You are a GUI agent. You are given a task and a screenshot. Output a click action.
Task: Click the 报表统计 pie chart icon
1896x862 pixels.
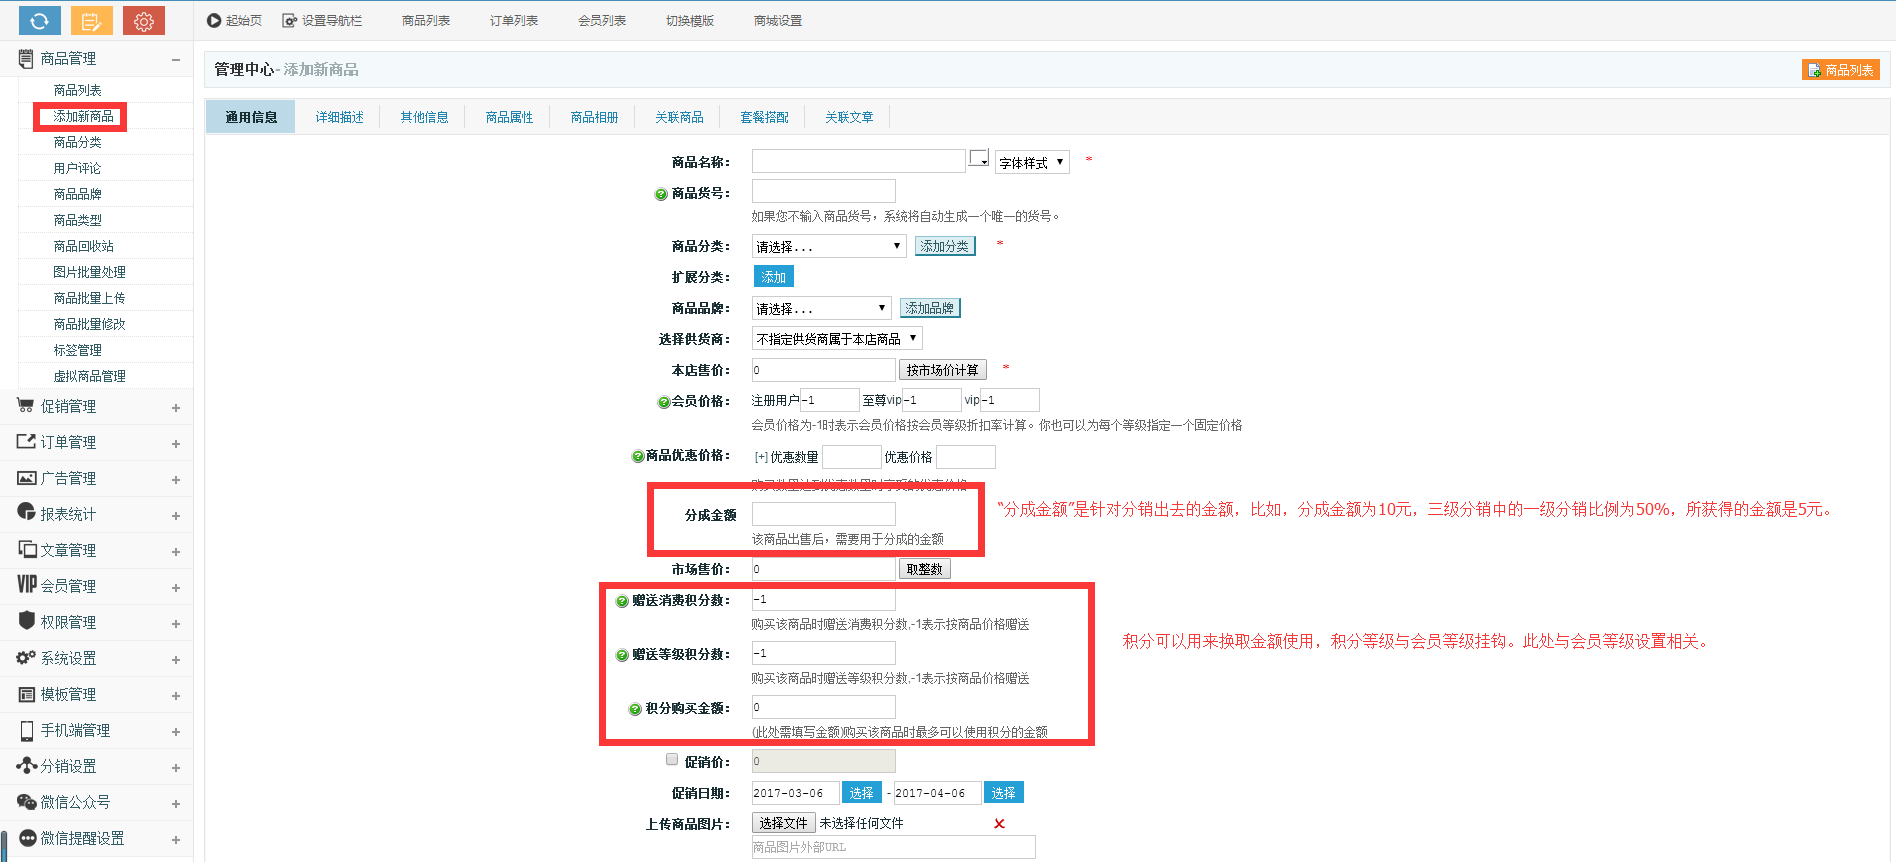pyautogui.click(x=26, y=512)
